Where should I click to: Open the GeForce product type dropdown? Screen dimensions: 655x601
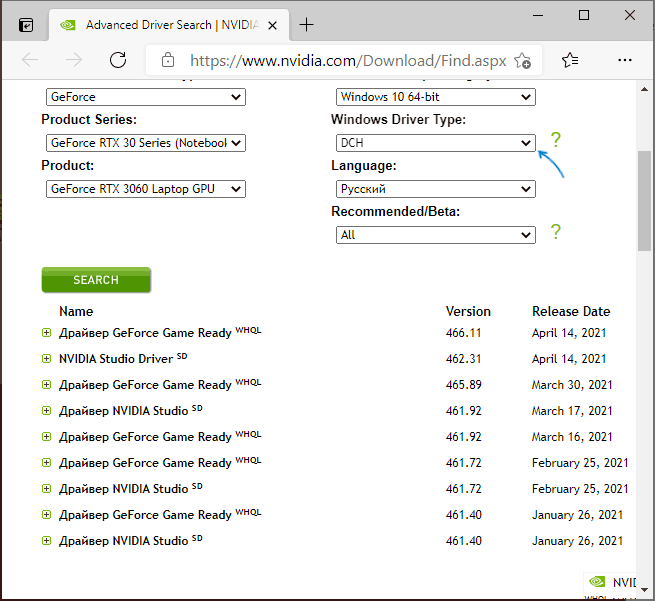(146, 97)
